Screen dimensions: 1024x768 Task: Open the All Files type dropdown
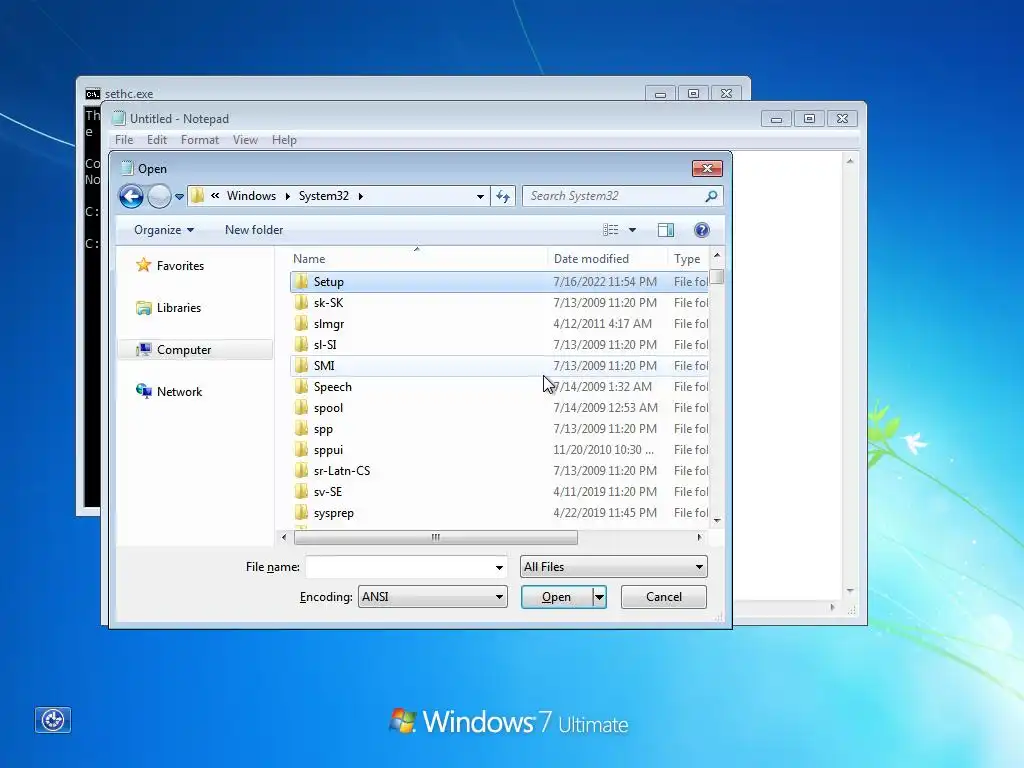(614, 567)
